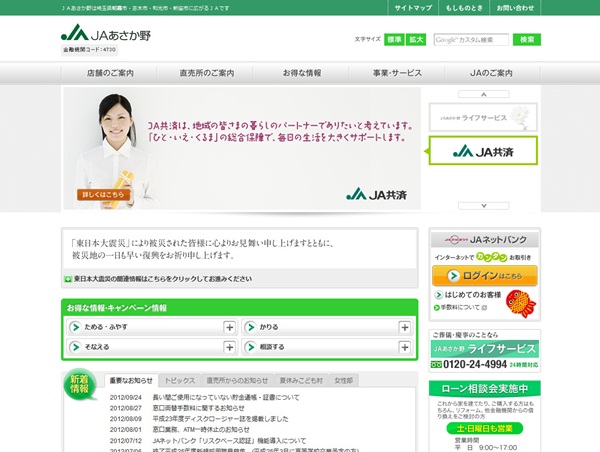The image size is (600, 452).
Task: Click the JAネットバンク header banner
Action: click(x=485, y=240)
